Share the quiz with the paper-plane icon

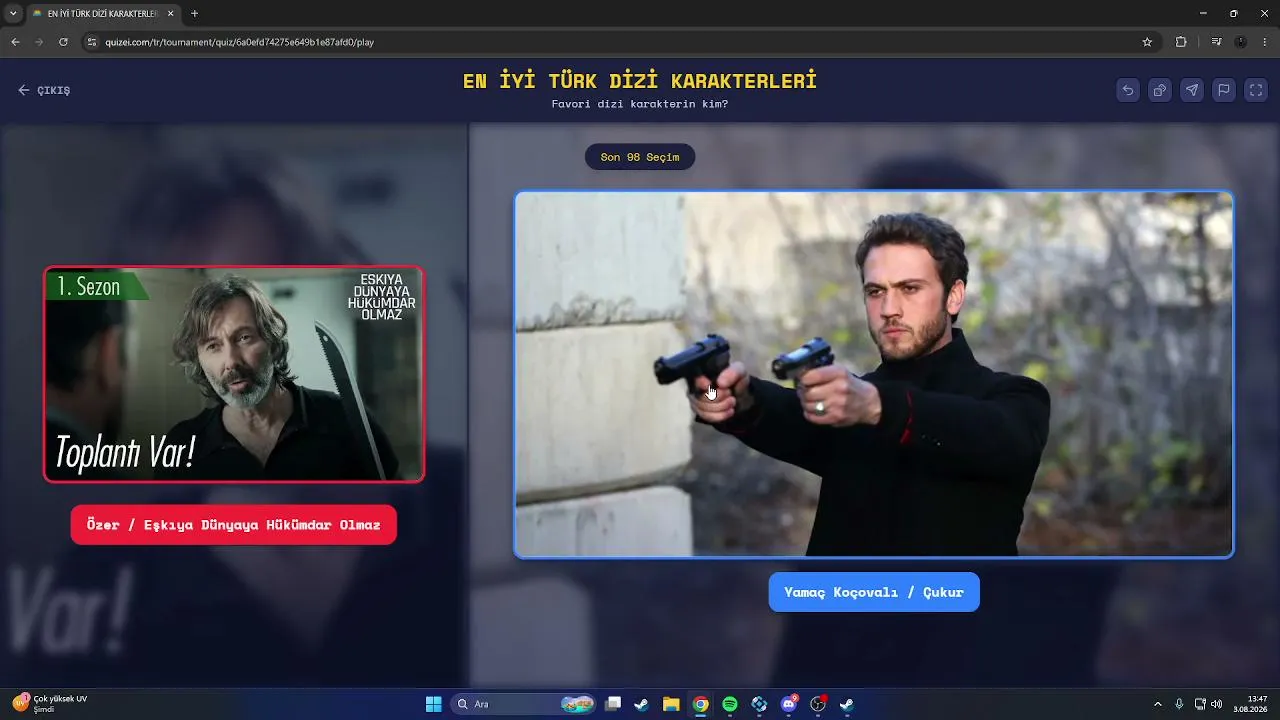tap(1192, 90)
